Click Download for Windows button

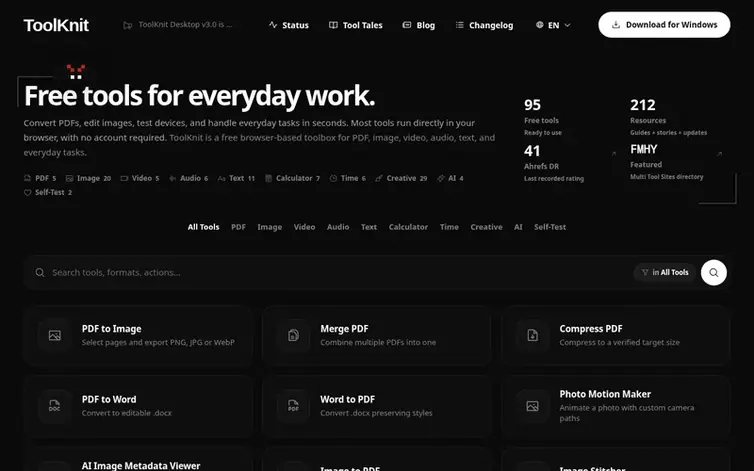click(664, 25)
